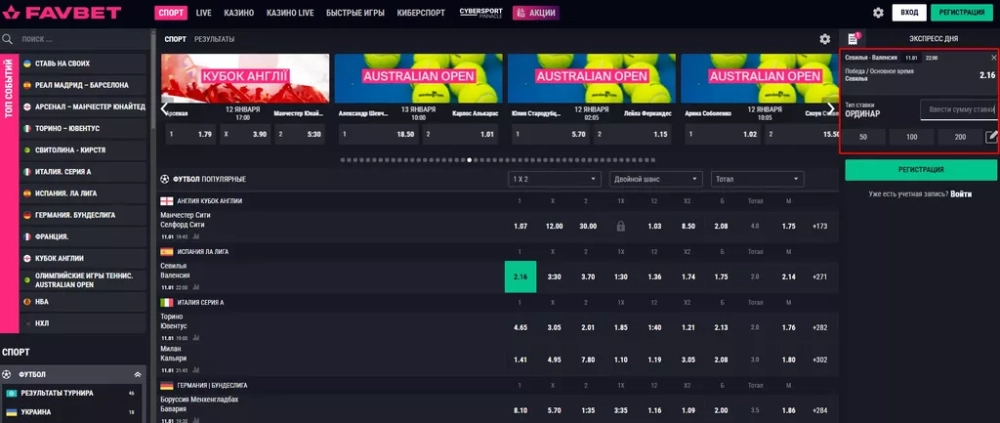The width and height of the screenshot is (1000, 423).
Task: Click Germany flag of Бундеслига league
Action: [x=166, y=385]
